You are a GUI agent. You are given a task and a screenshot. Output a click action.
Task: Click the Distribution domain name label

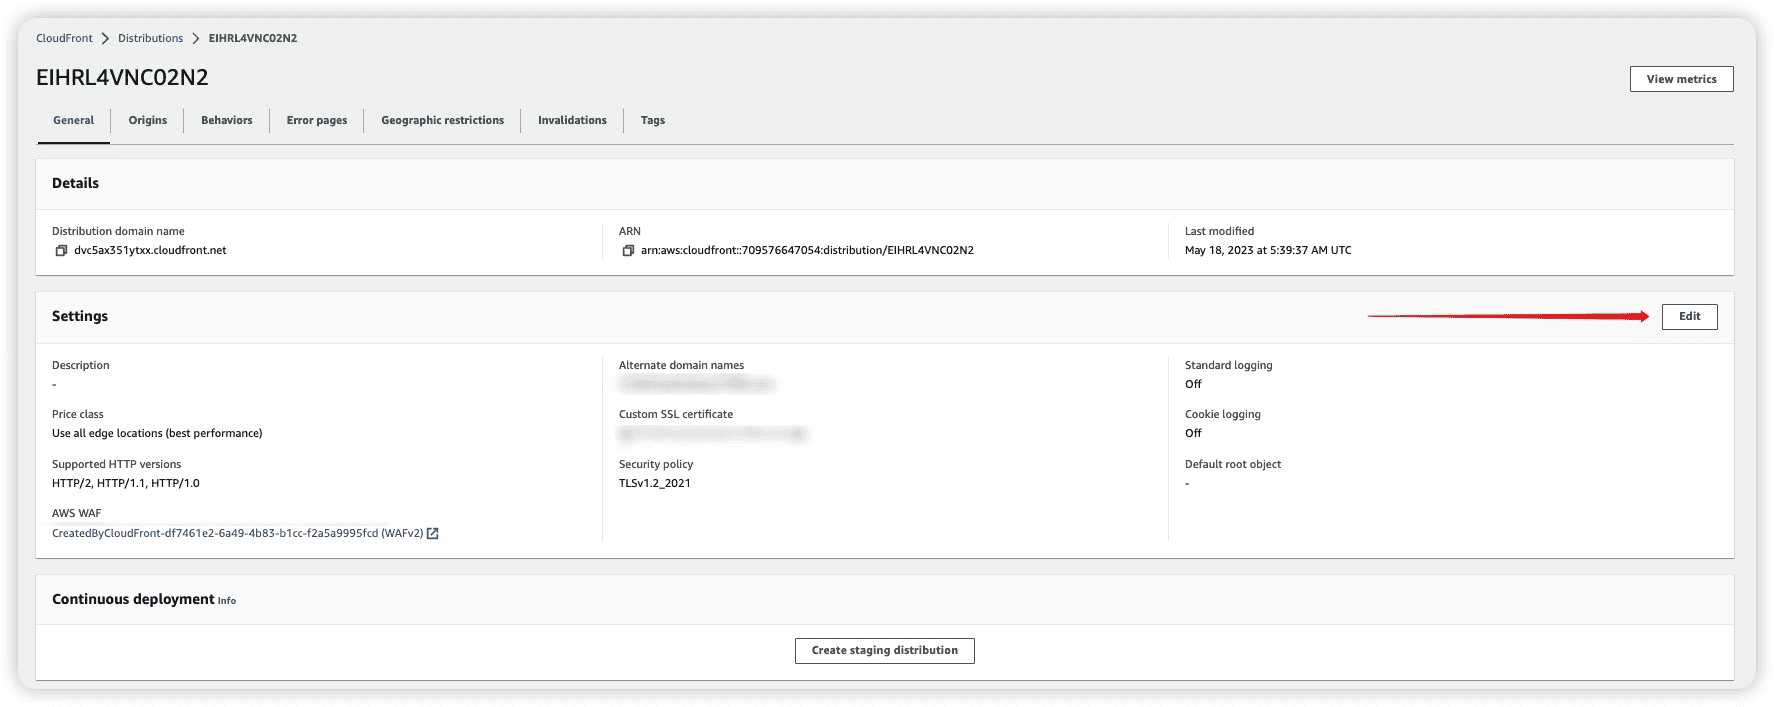coord(118,232)
